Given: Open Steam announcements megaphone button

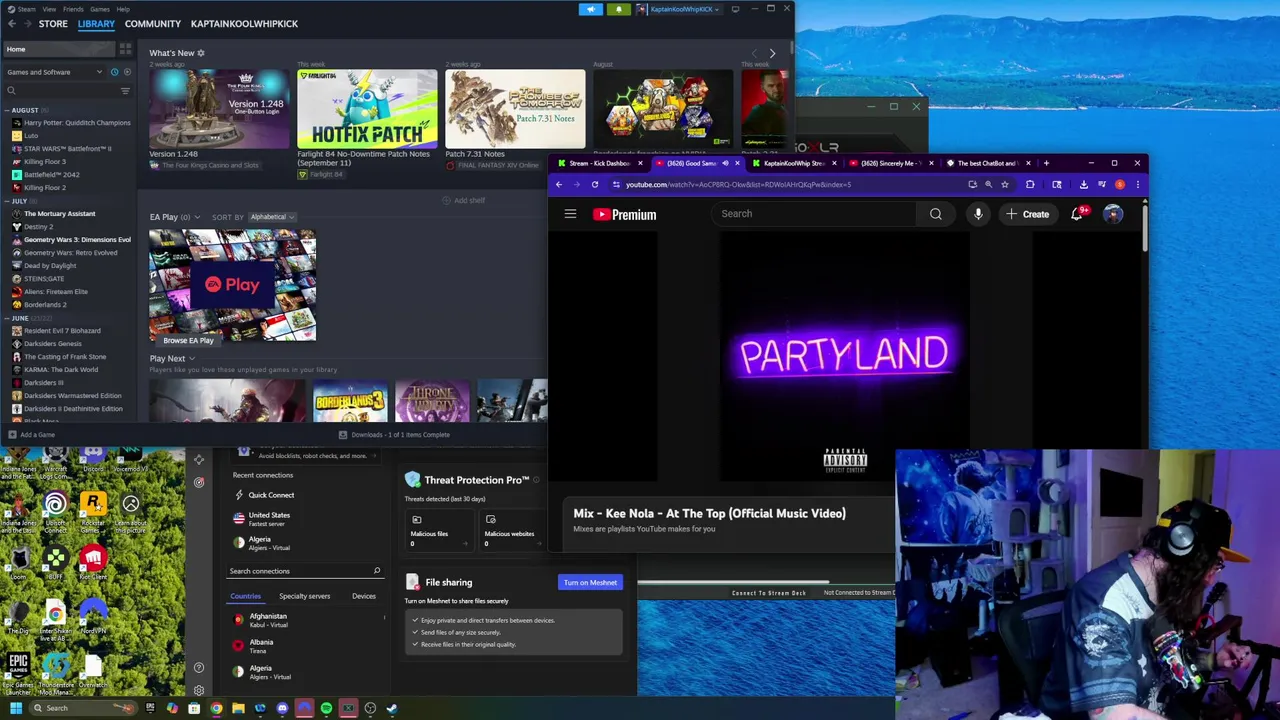Looking at the screenshot, I should tap(591, 9).
